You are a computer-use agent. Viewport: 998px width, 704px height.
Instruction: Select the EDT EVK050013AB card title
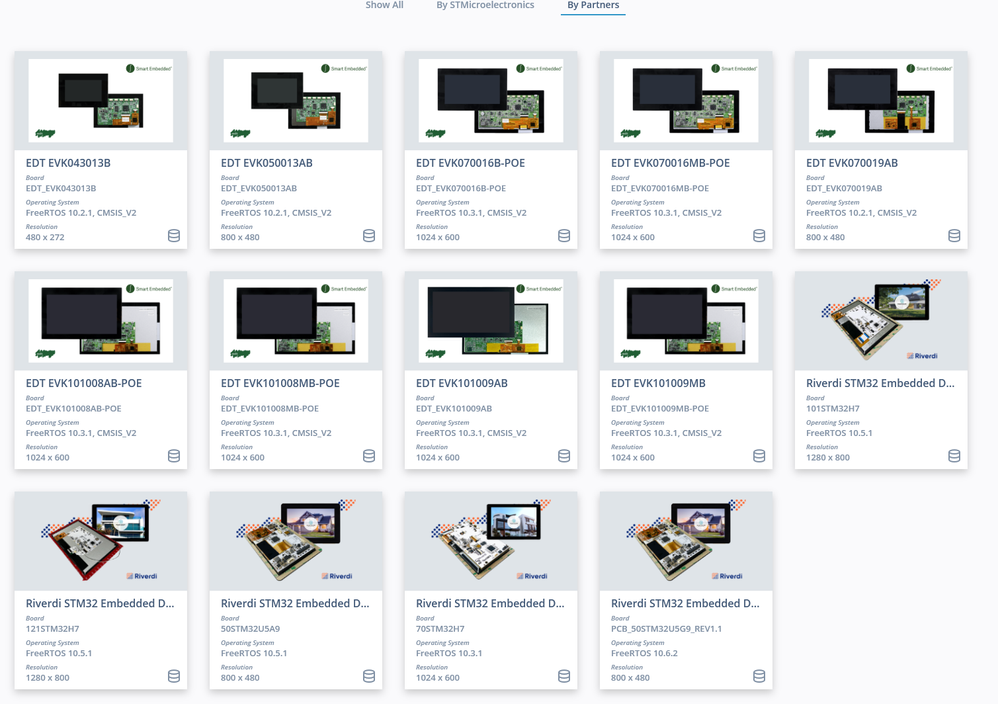click(267, 163)
